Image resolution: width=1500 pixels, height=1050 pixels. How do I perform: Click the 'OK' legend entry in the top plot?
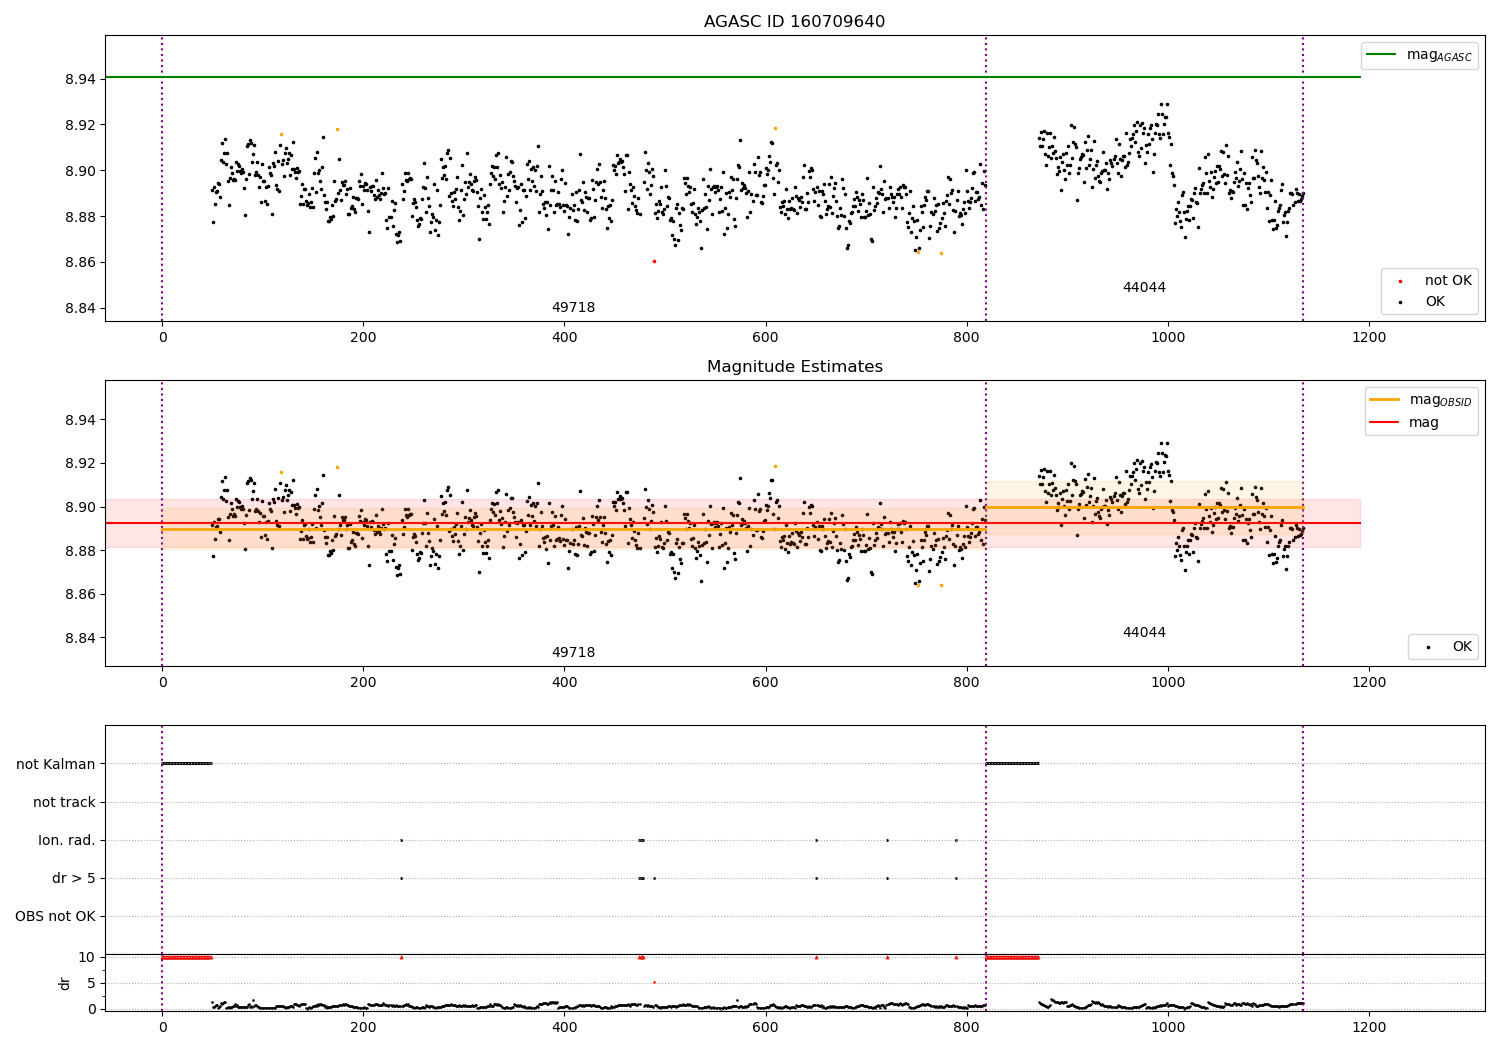pos(1435,301)
